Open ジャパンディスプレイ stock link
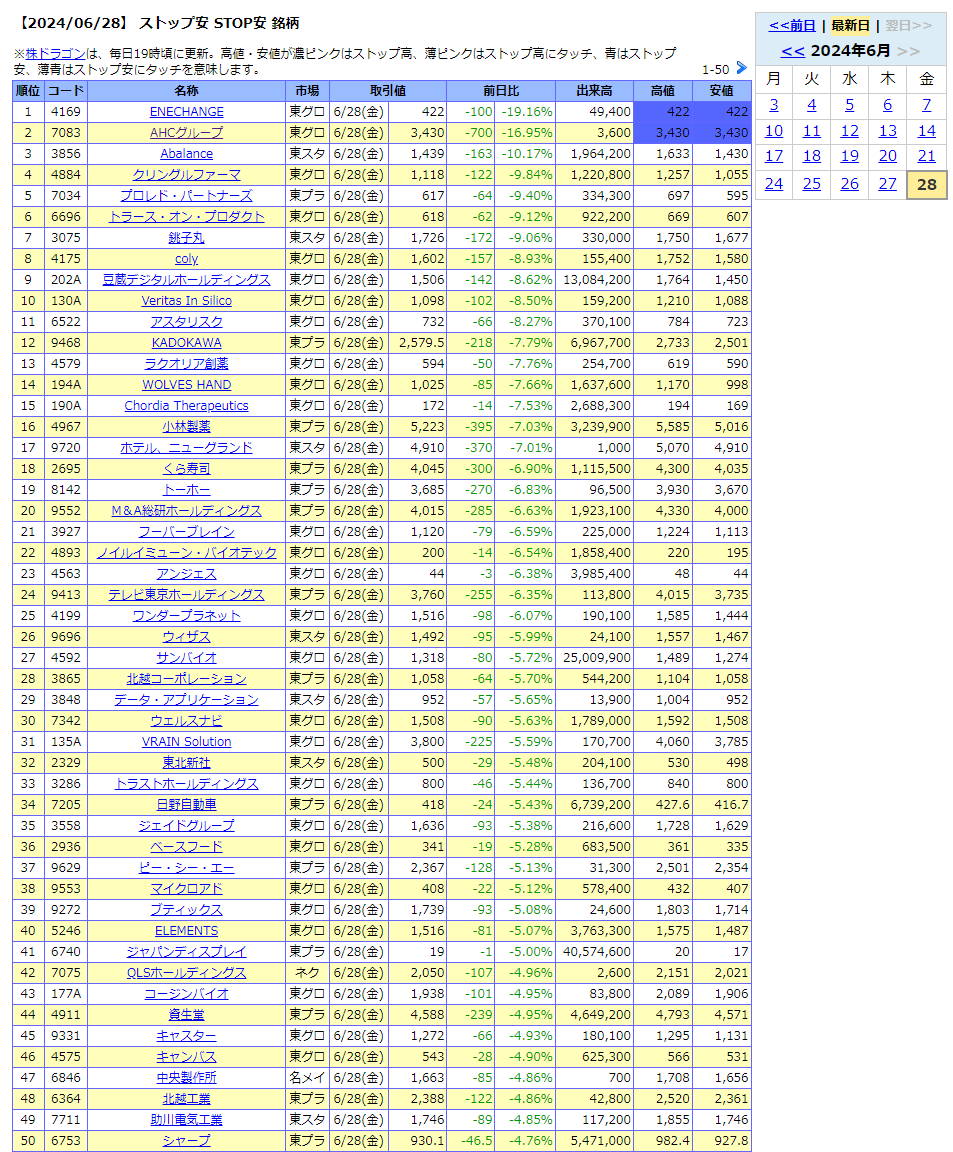 coord(187,952)
